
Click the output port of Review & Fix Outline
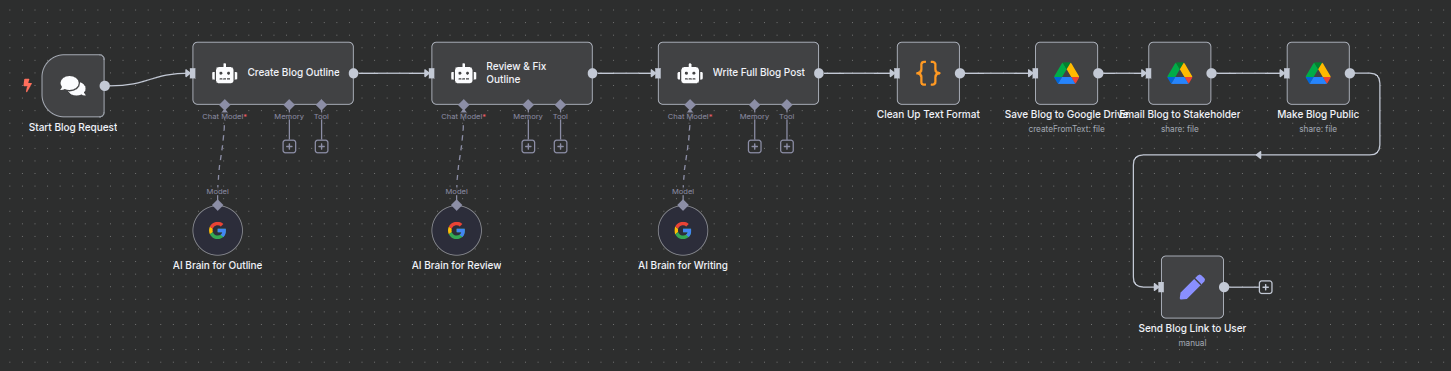[x=593, y=73]
